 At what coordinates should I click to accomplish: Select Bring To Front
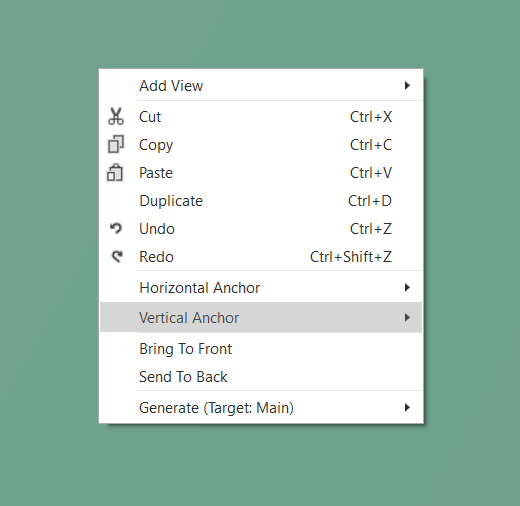261,349
